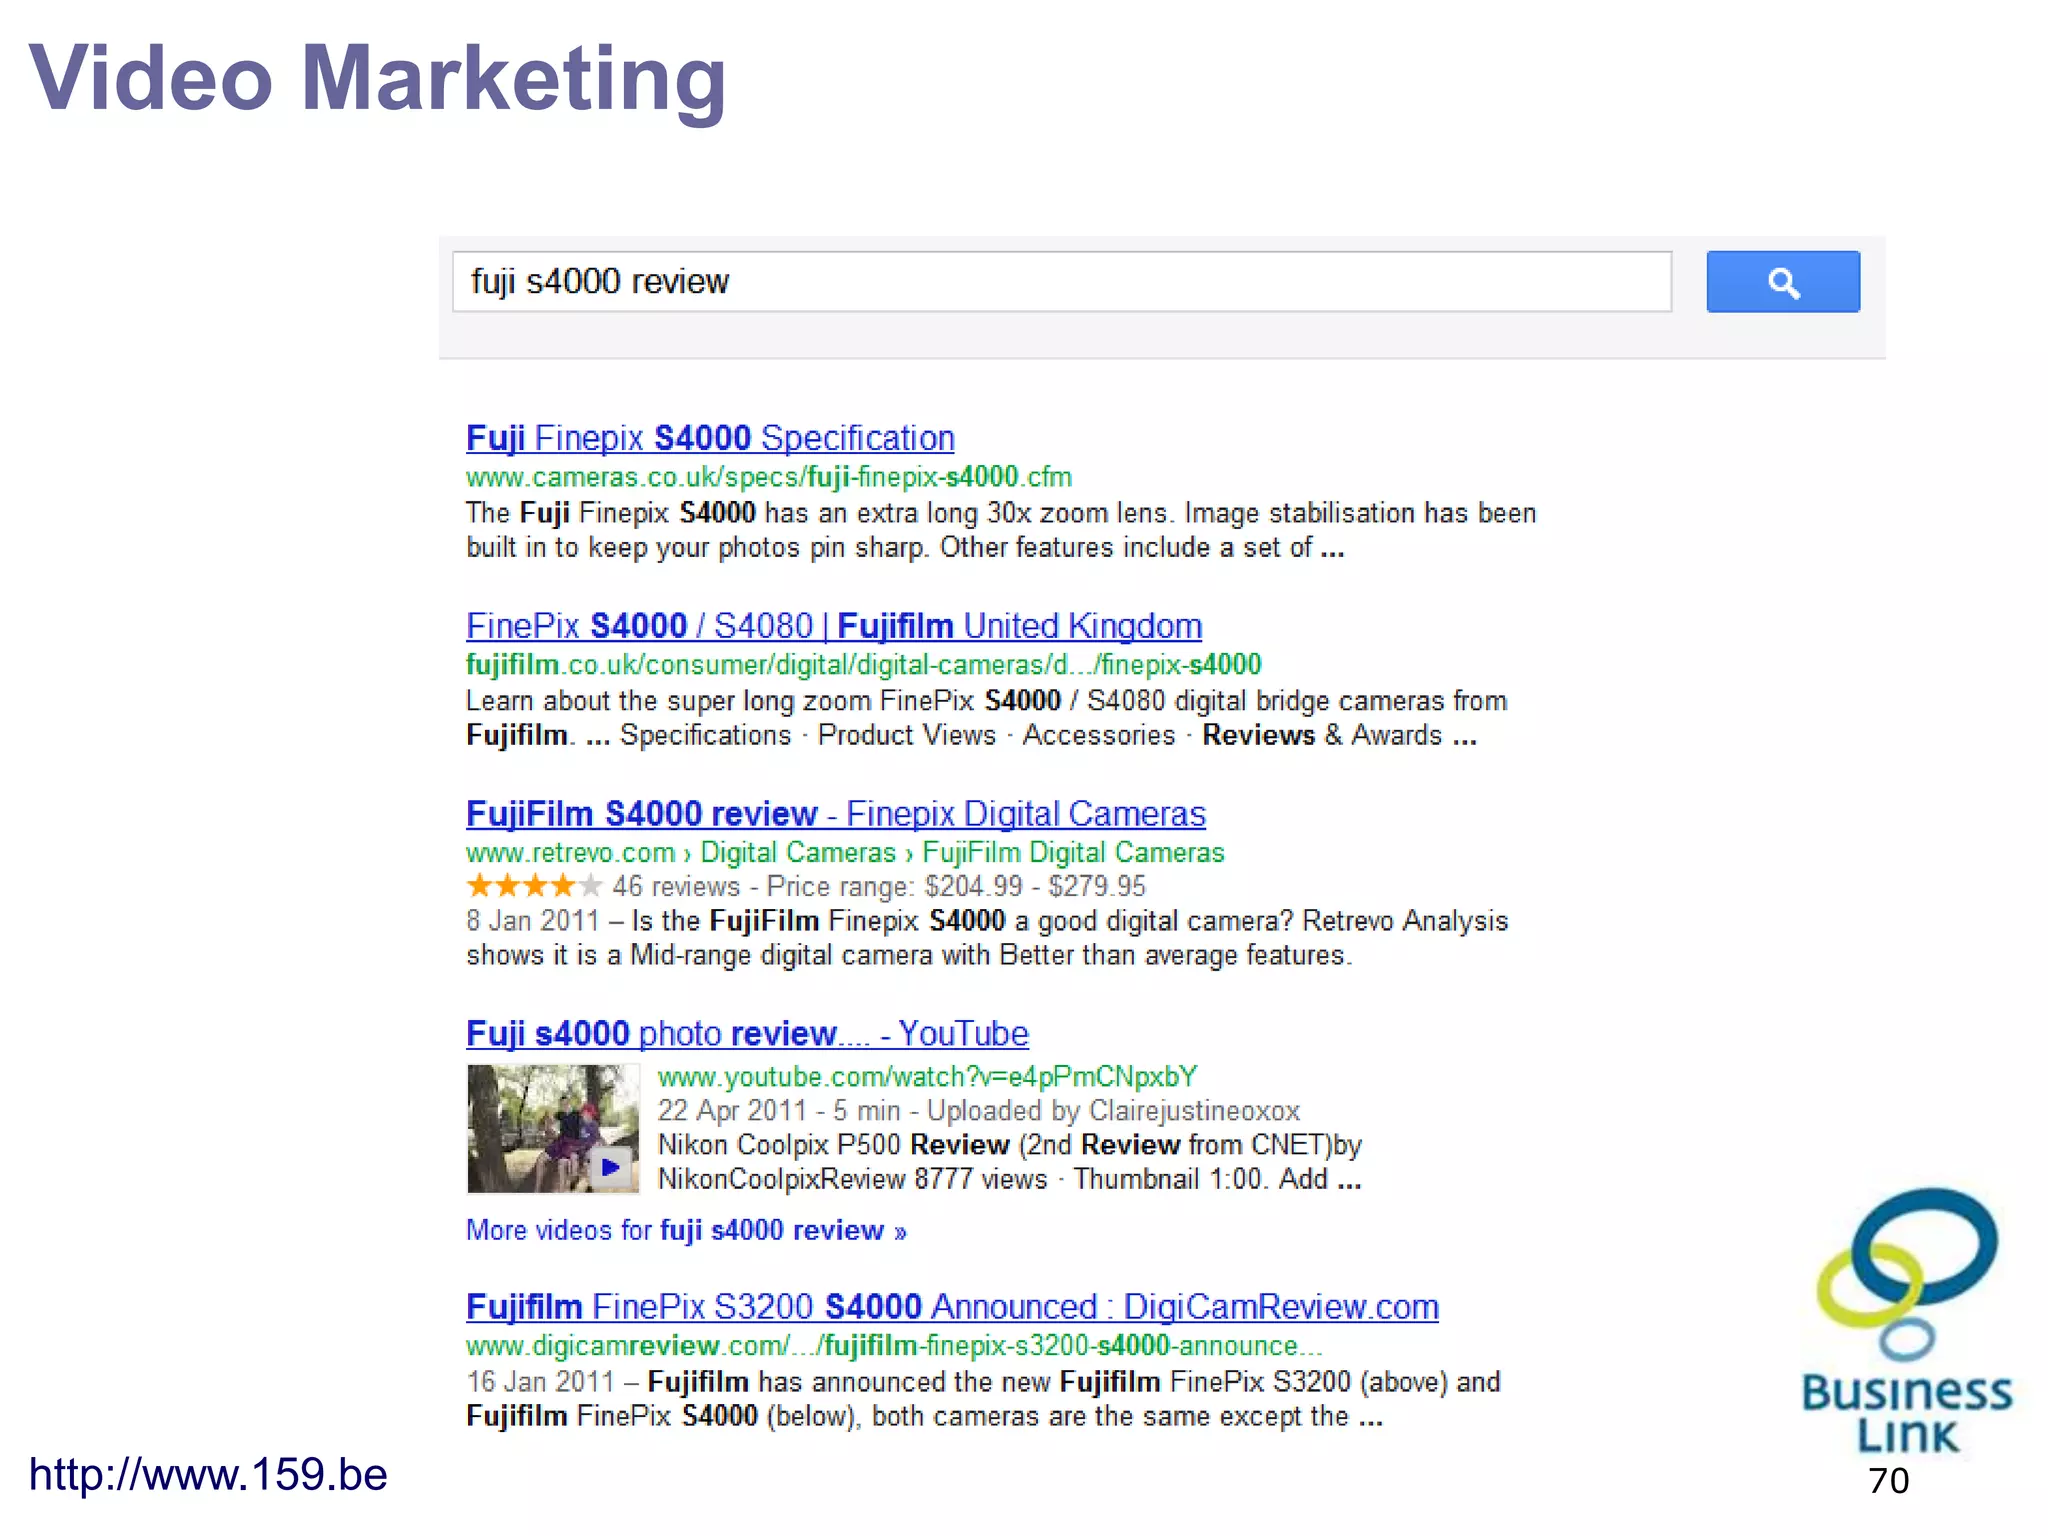Click the slide number 70
Viewport: 2048px width, 1536px height.
click(x=1888, y=1481)
